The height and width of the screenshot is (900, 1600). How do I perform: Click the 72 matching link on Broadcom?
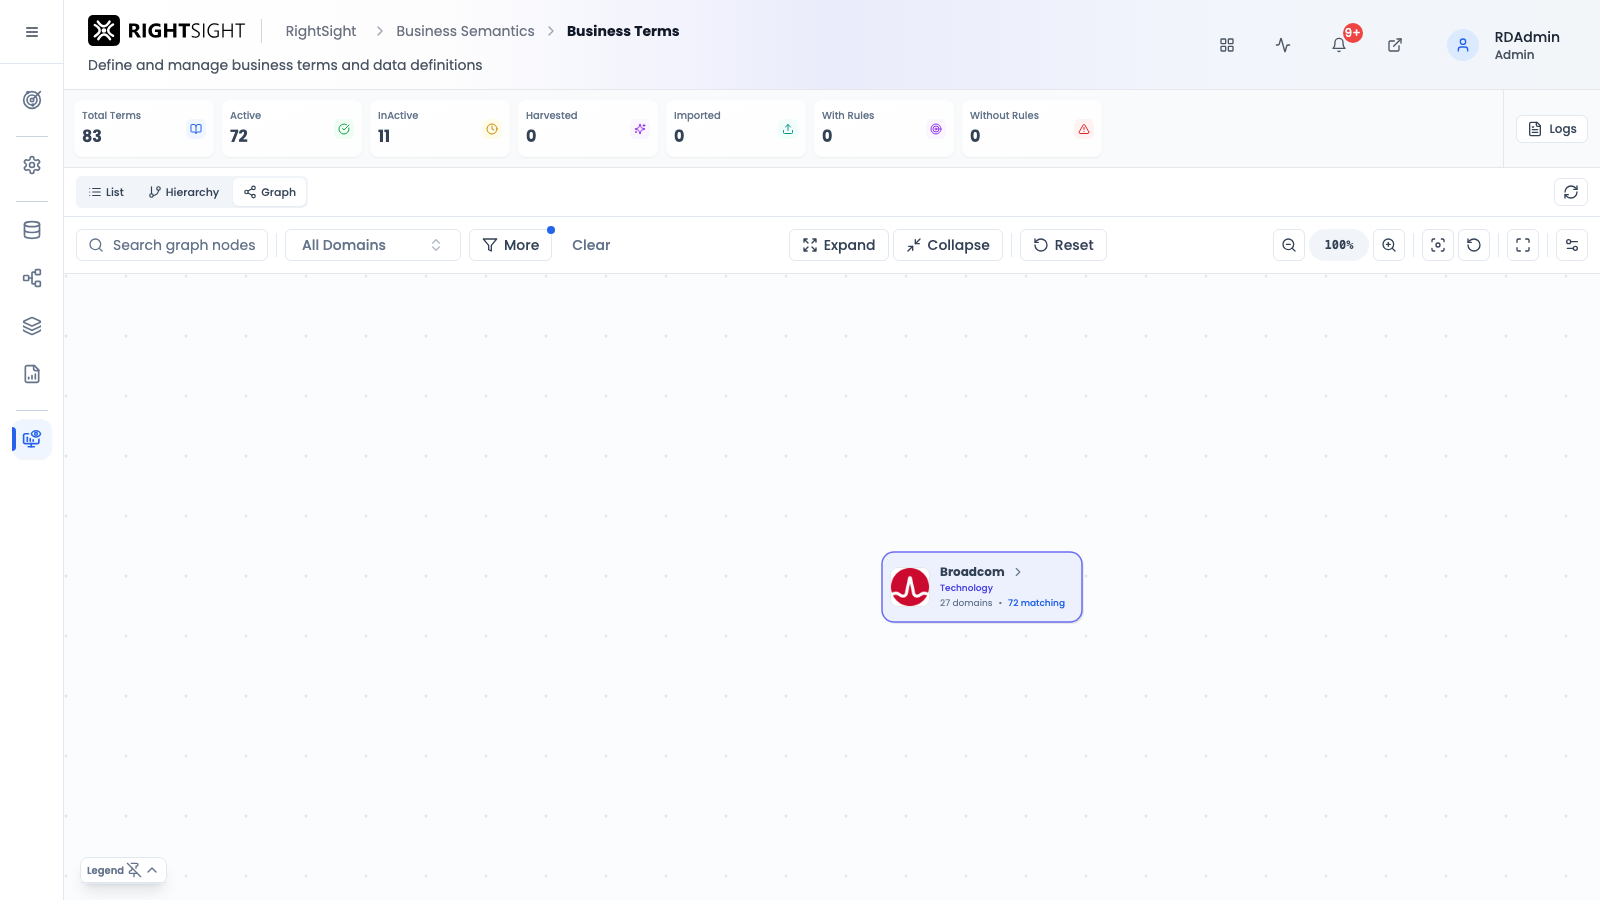pos(1036,603)
